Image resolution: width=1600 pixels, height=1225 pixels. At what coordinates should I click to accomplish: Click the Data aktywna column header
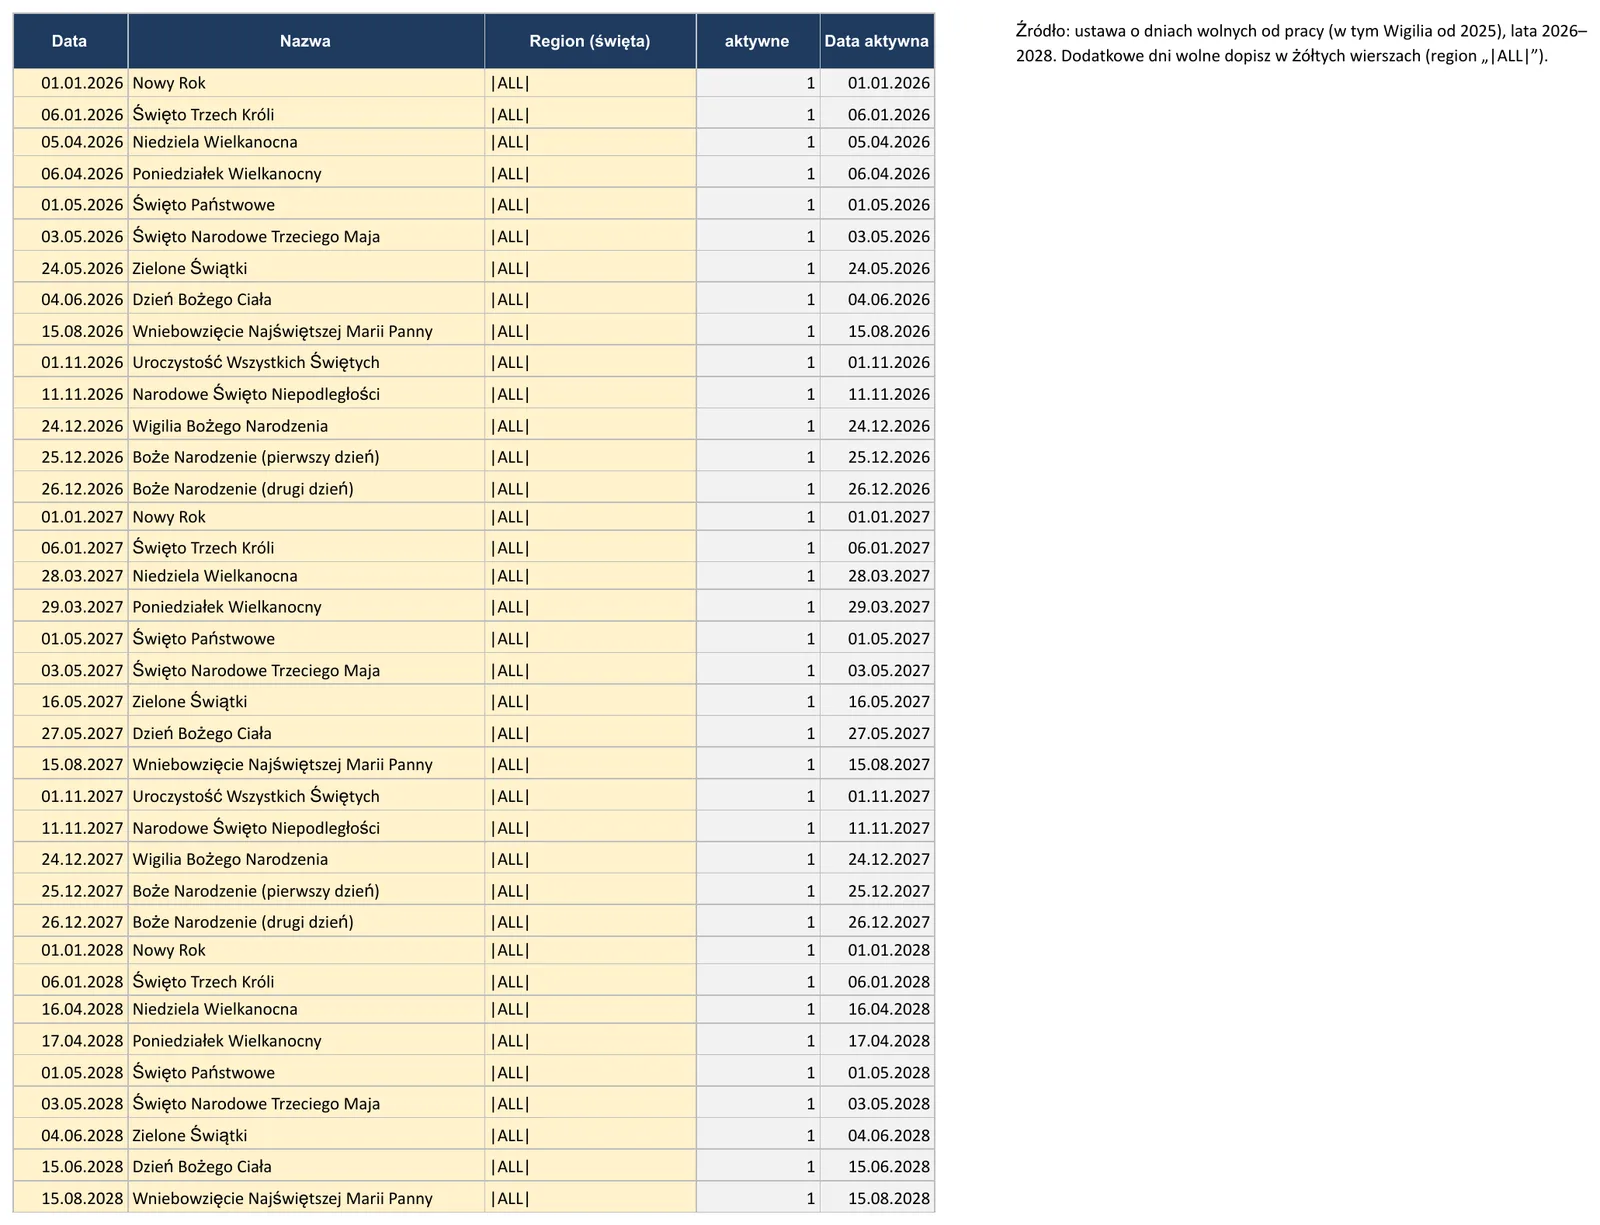(x=877, y=41)
